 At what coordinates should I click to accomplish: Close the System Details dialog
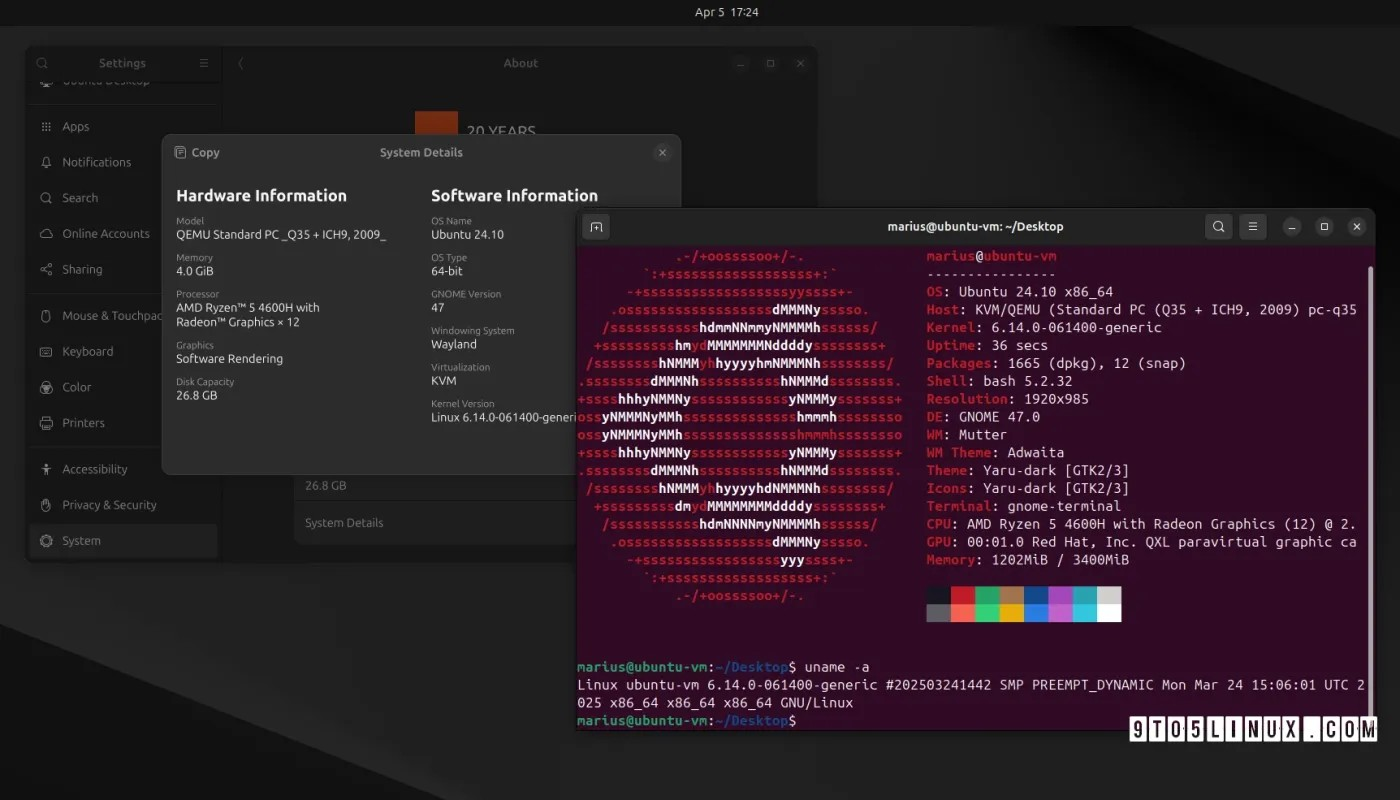tap(662, 153)
